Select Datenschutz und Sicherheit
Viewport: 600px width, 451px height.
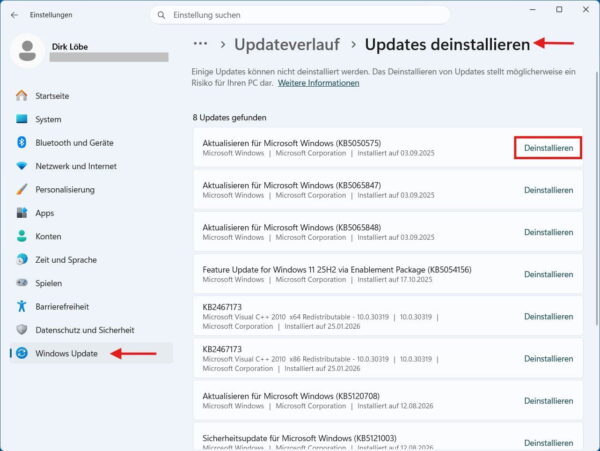[x=91, y=329]
